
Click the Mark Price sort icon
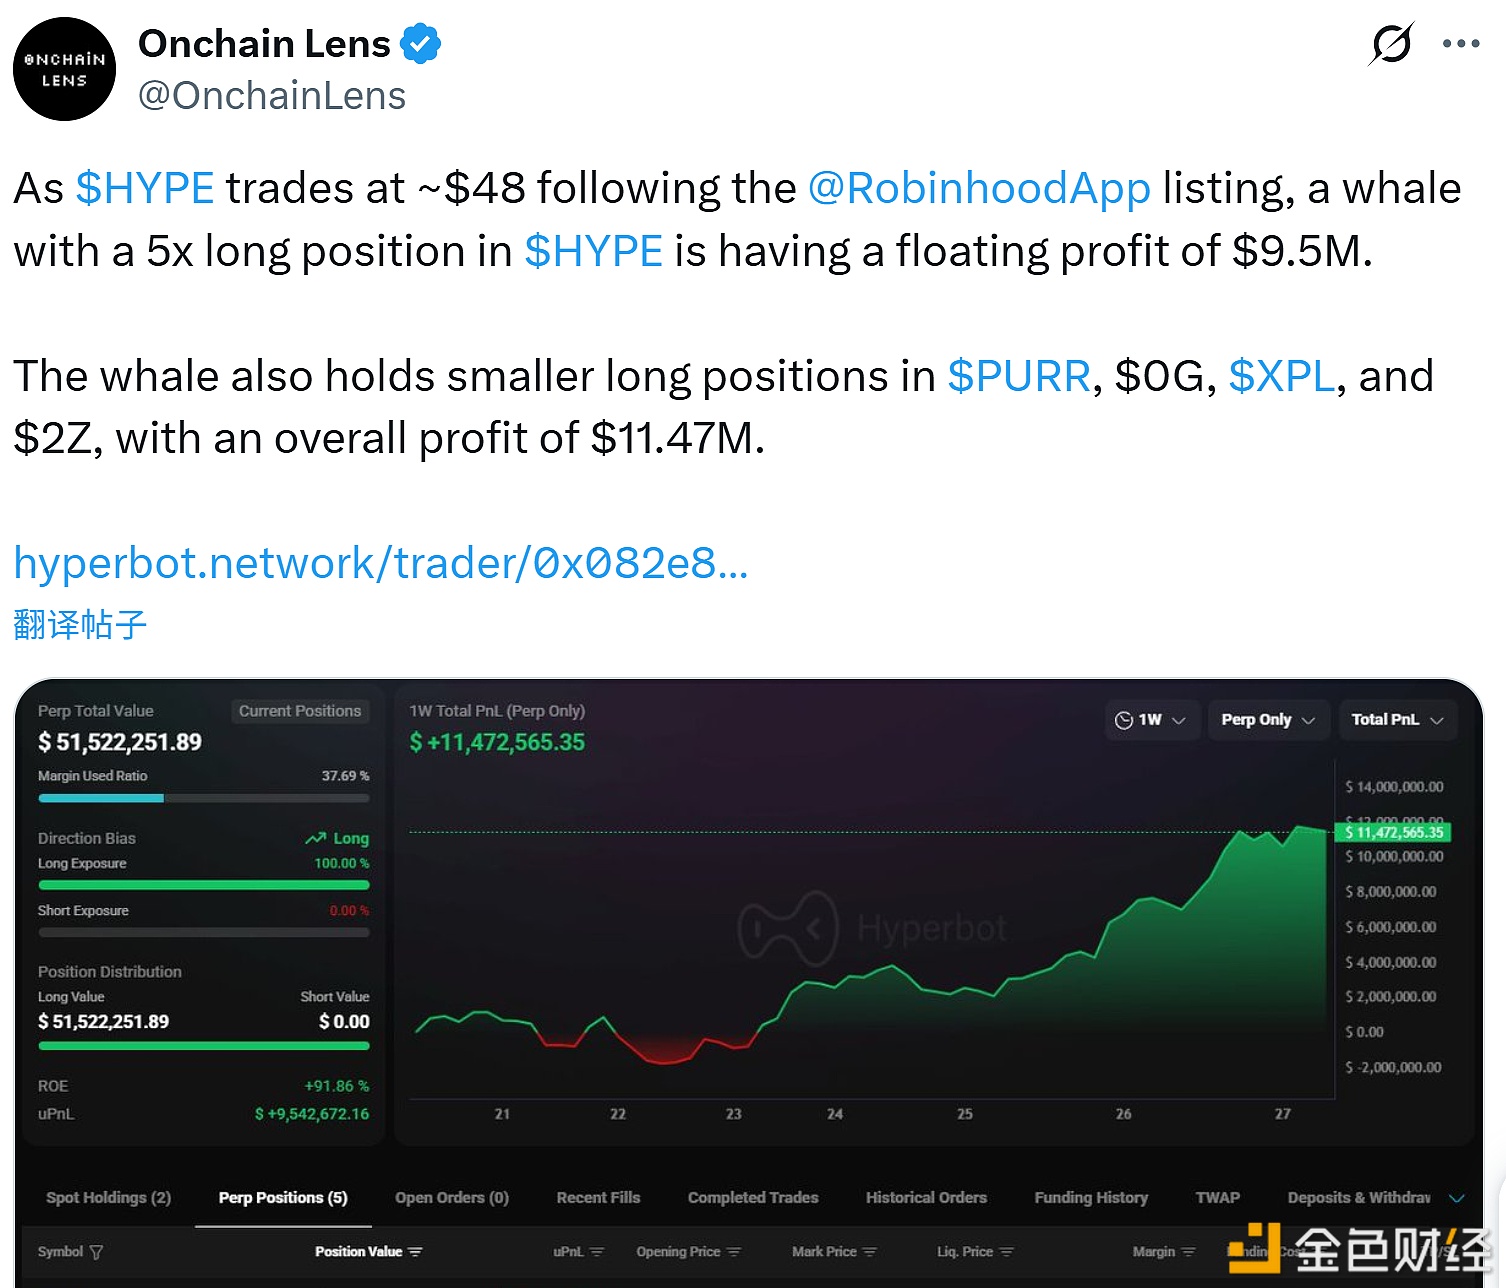[870, 1252]
